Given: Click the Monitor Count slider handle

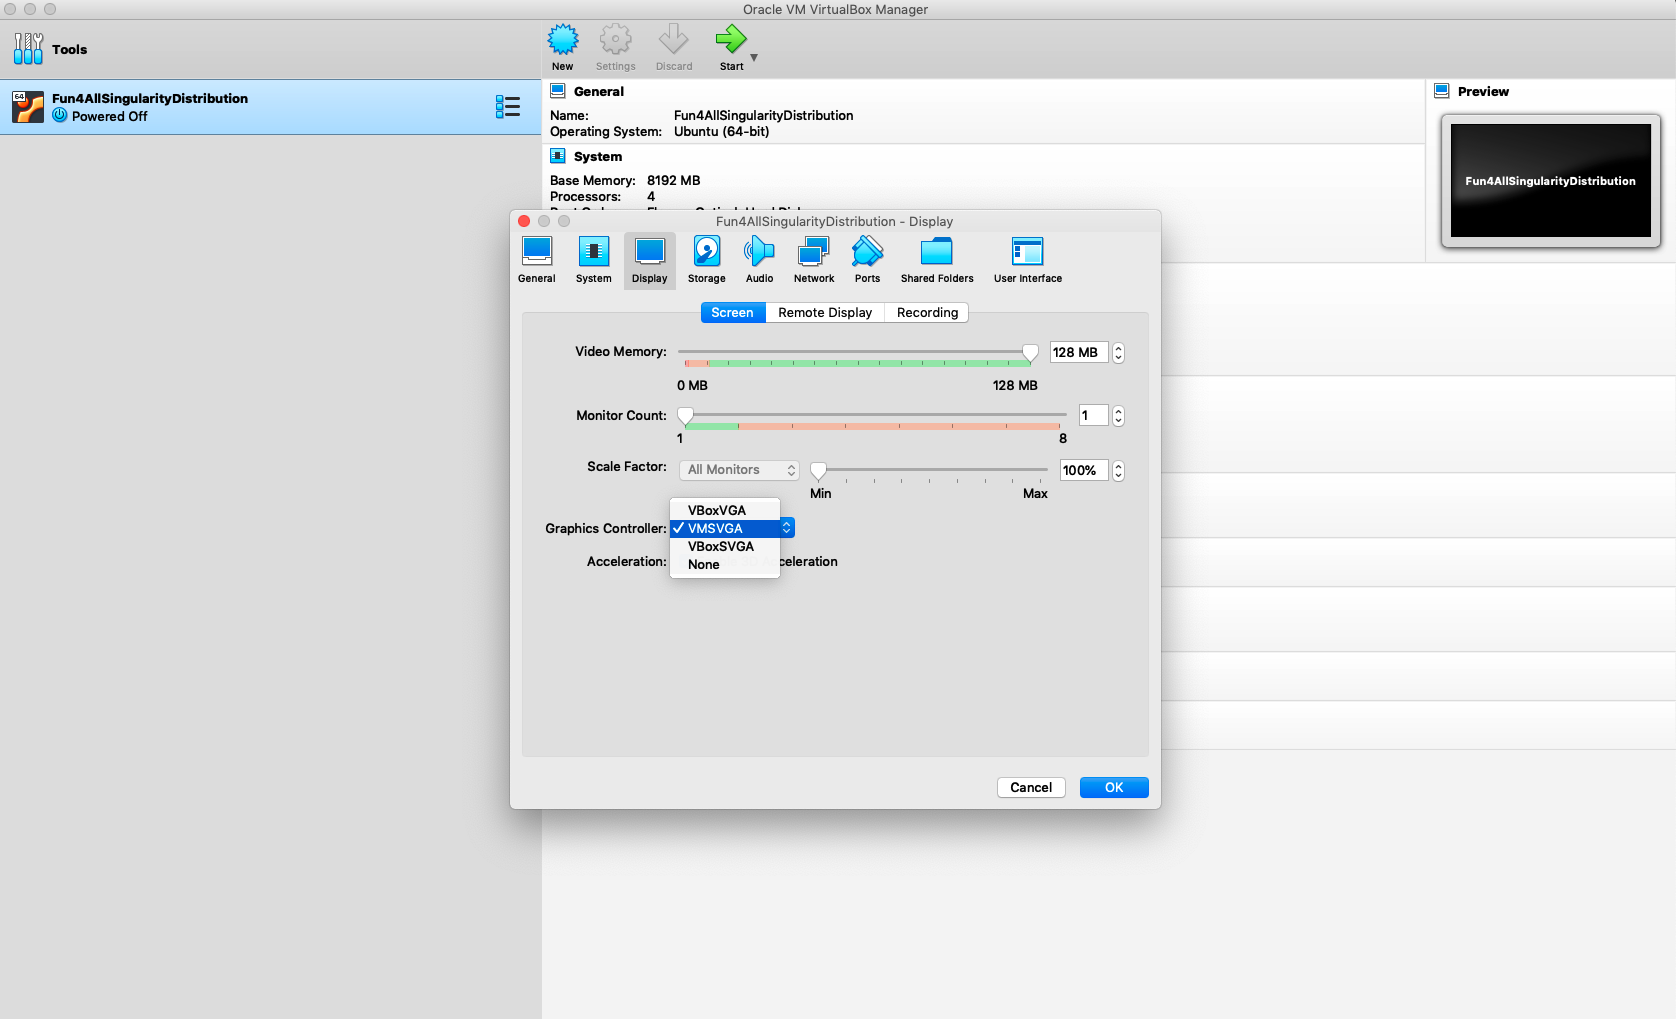Looking at the screenshot, I should (x=685, y=415).
